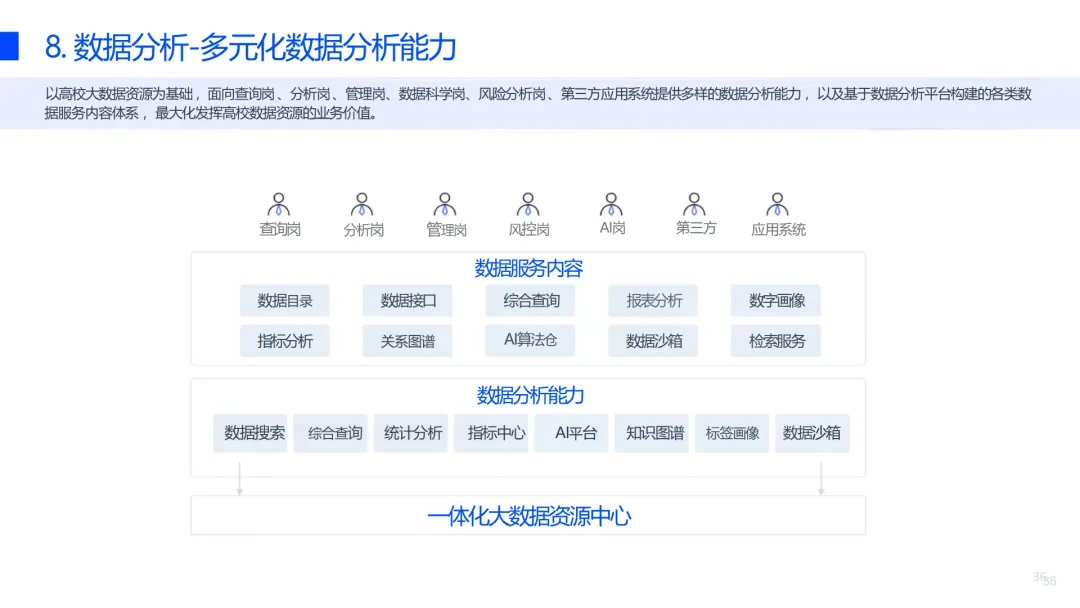Select the 综合查询 box under 数据服务内容
This screenshot has width=1080, height=608.
coord(530,301)
